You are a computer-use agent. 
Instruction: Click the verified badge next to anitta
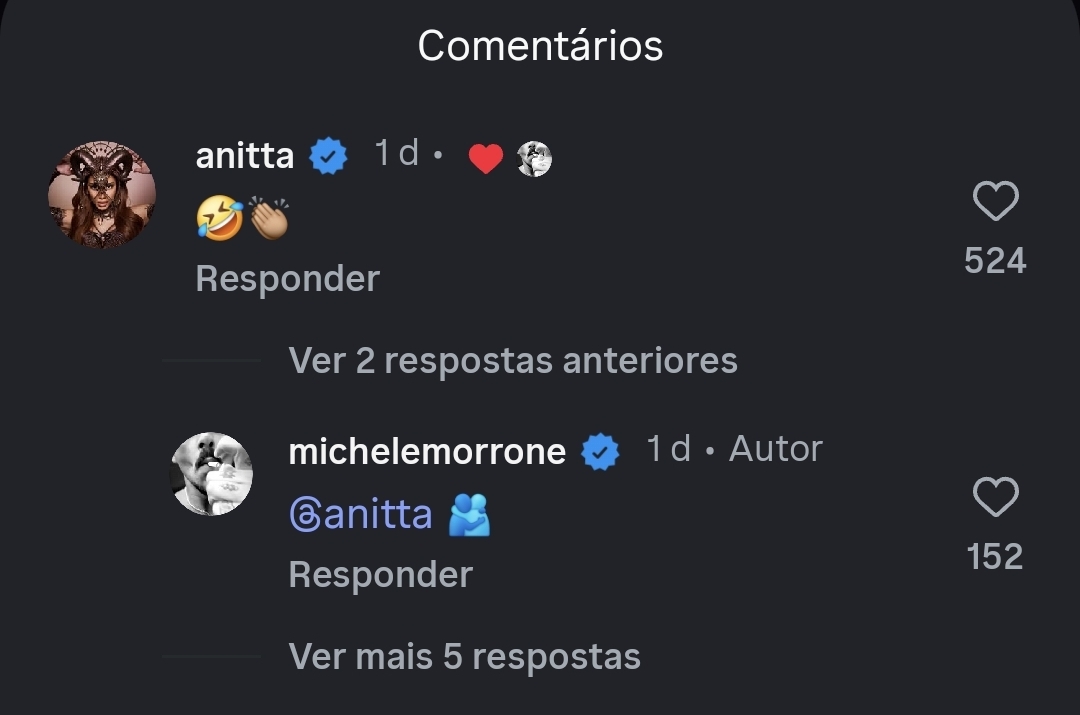[328, 156]
